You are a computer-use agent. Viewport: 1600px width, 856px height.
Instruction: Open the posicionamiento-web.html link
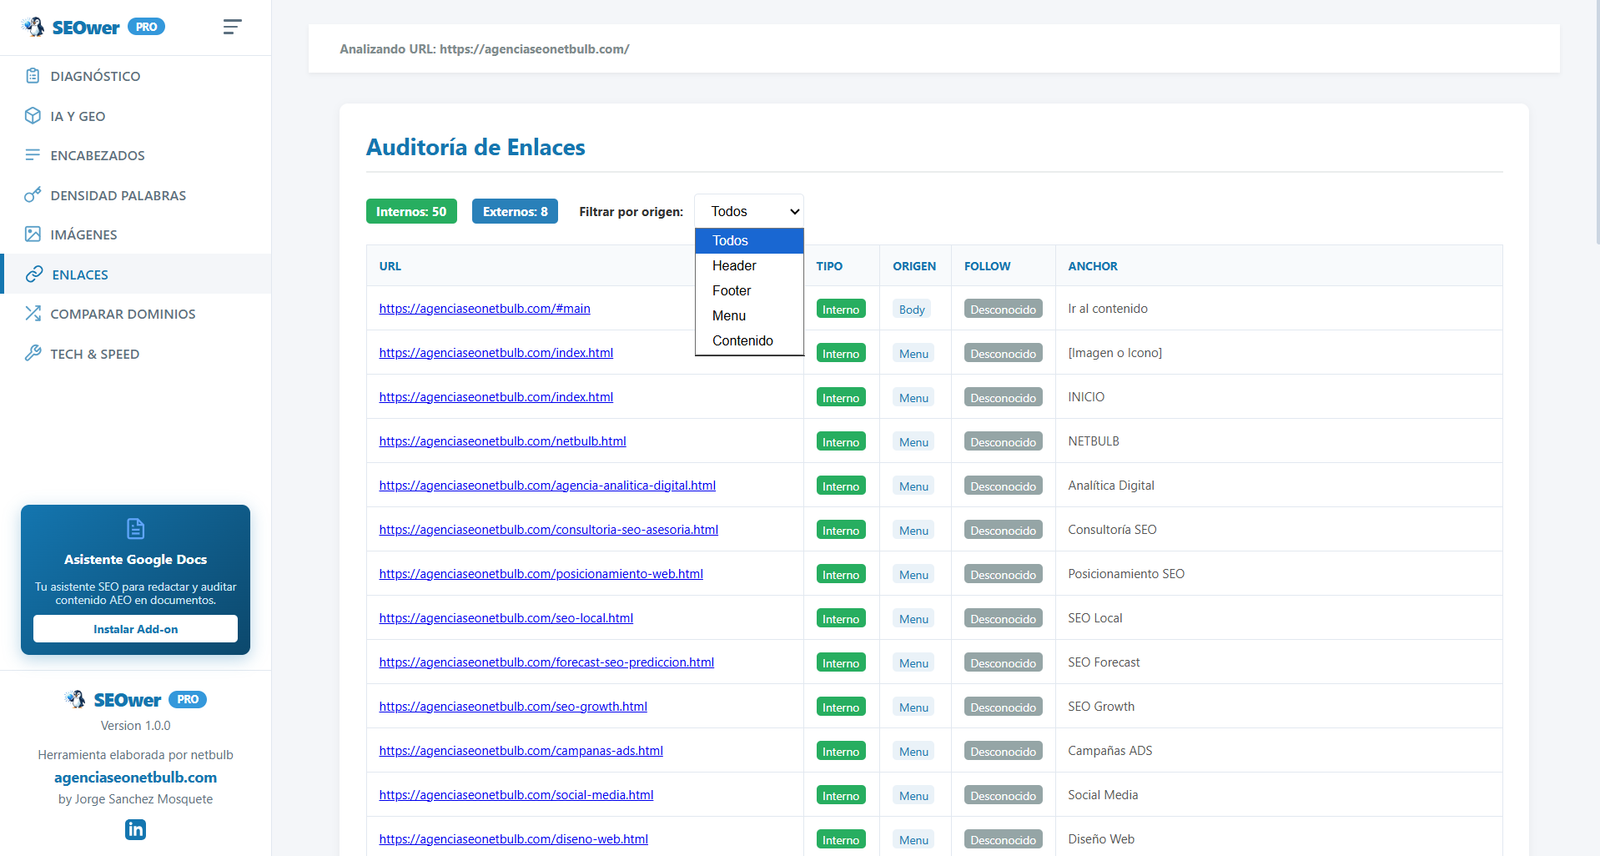[541, 574]
